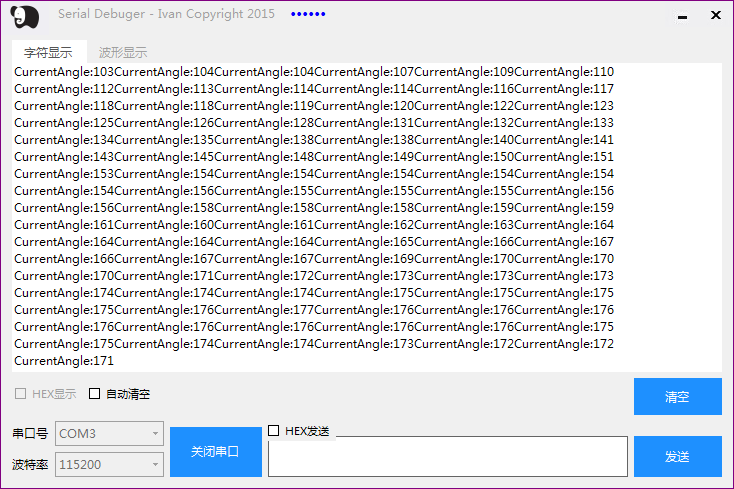Click the first entry CurrentAngle:103

pos(64,72)
